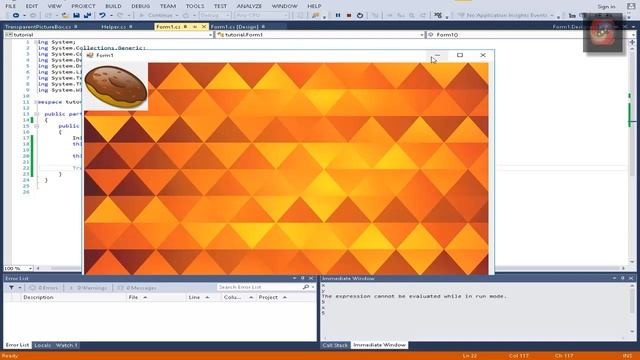Image resolution: width=640 pixels, height=360 pixels.
Task: Toggle the 0 Warnings filter
Action: pyautogui.click(x=88, y=288)
